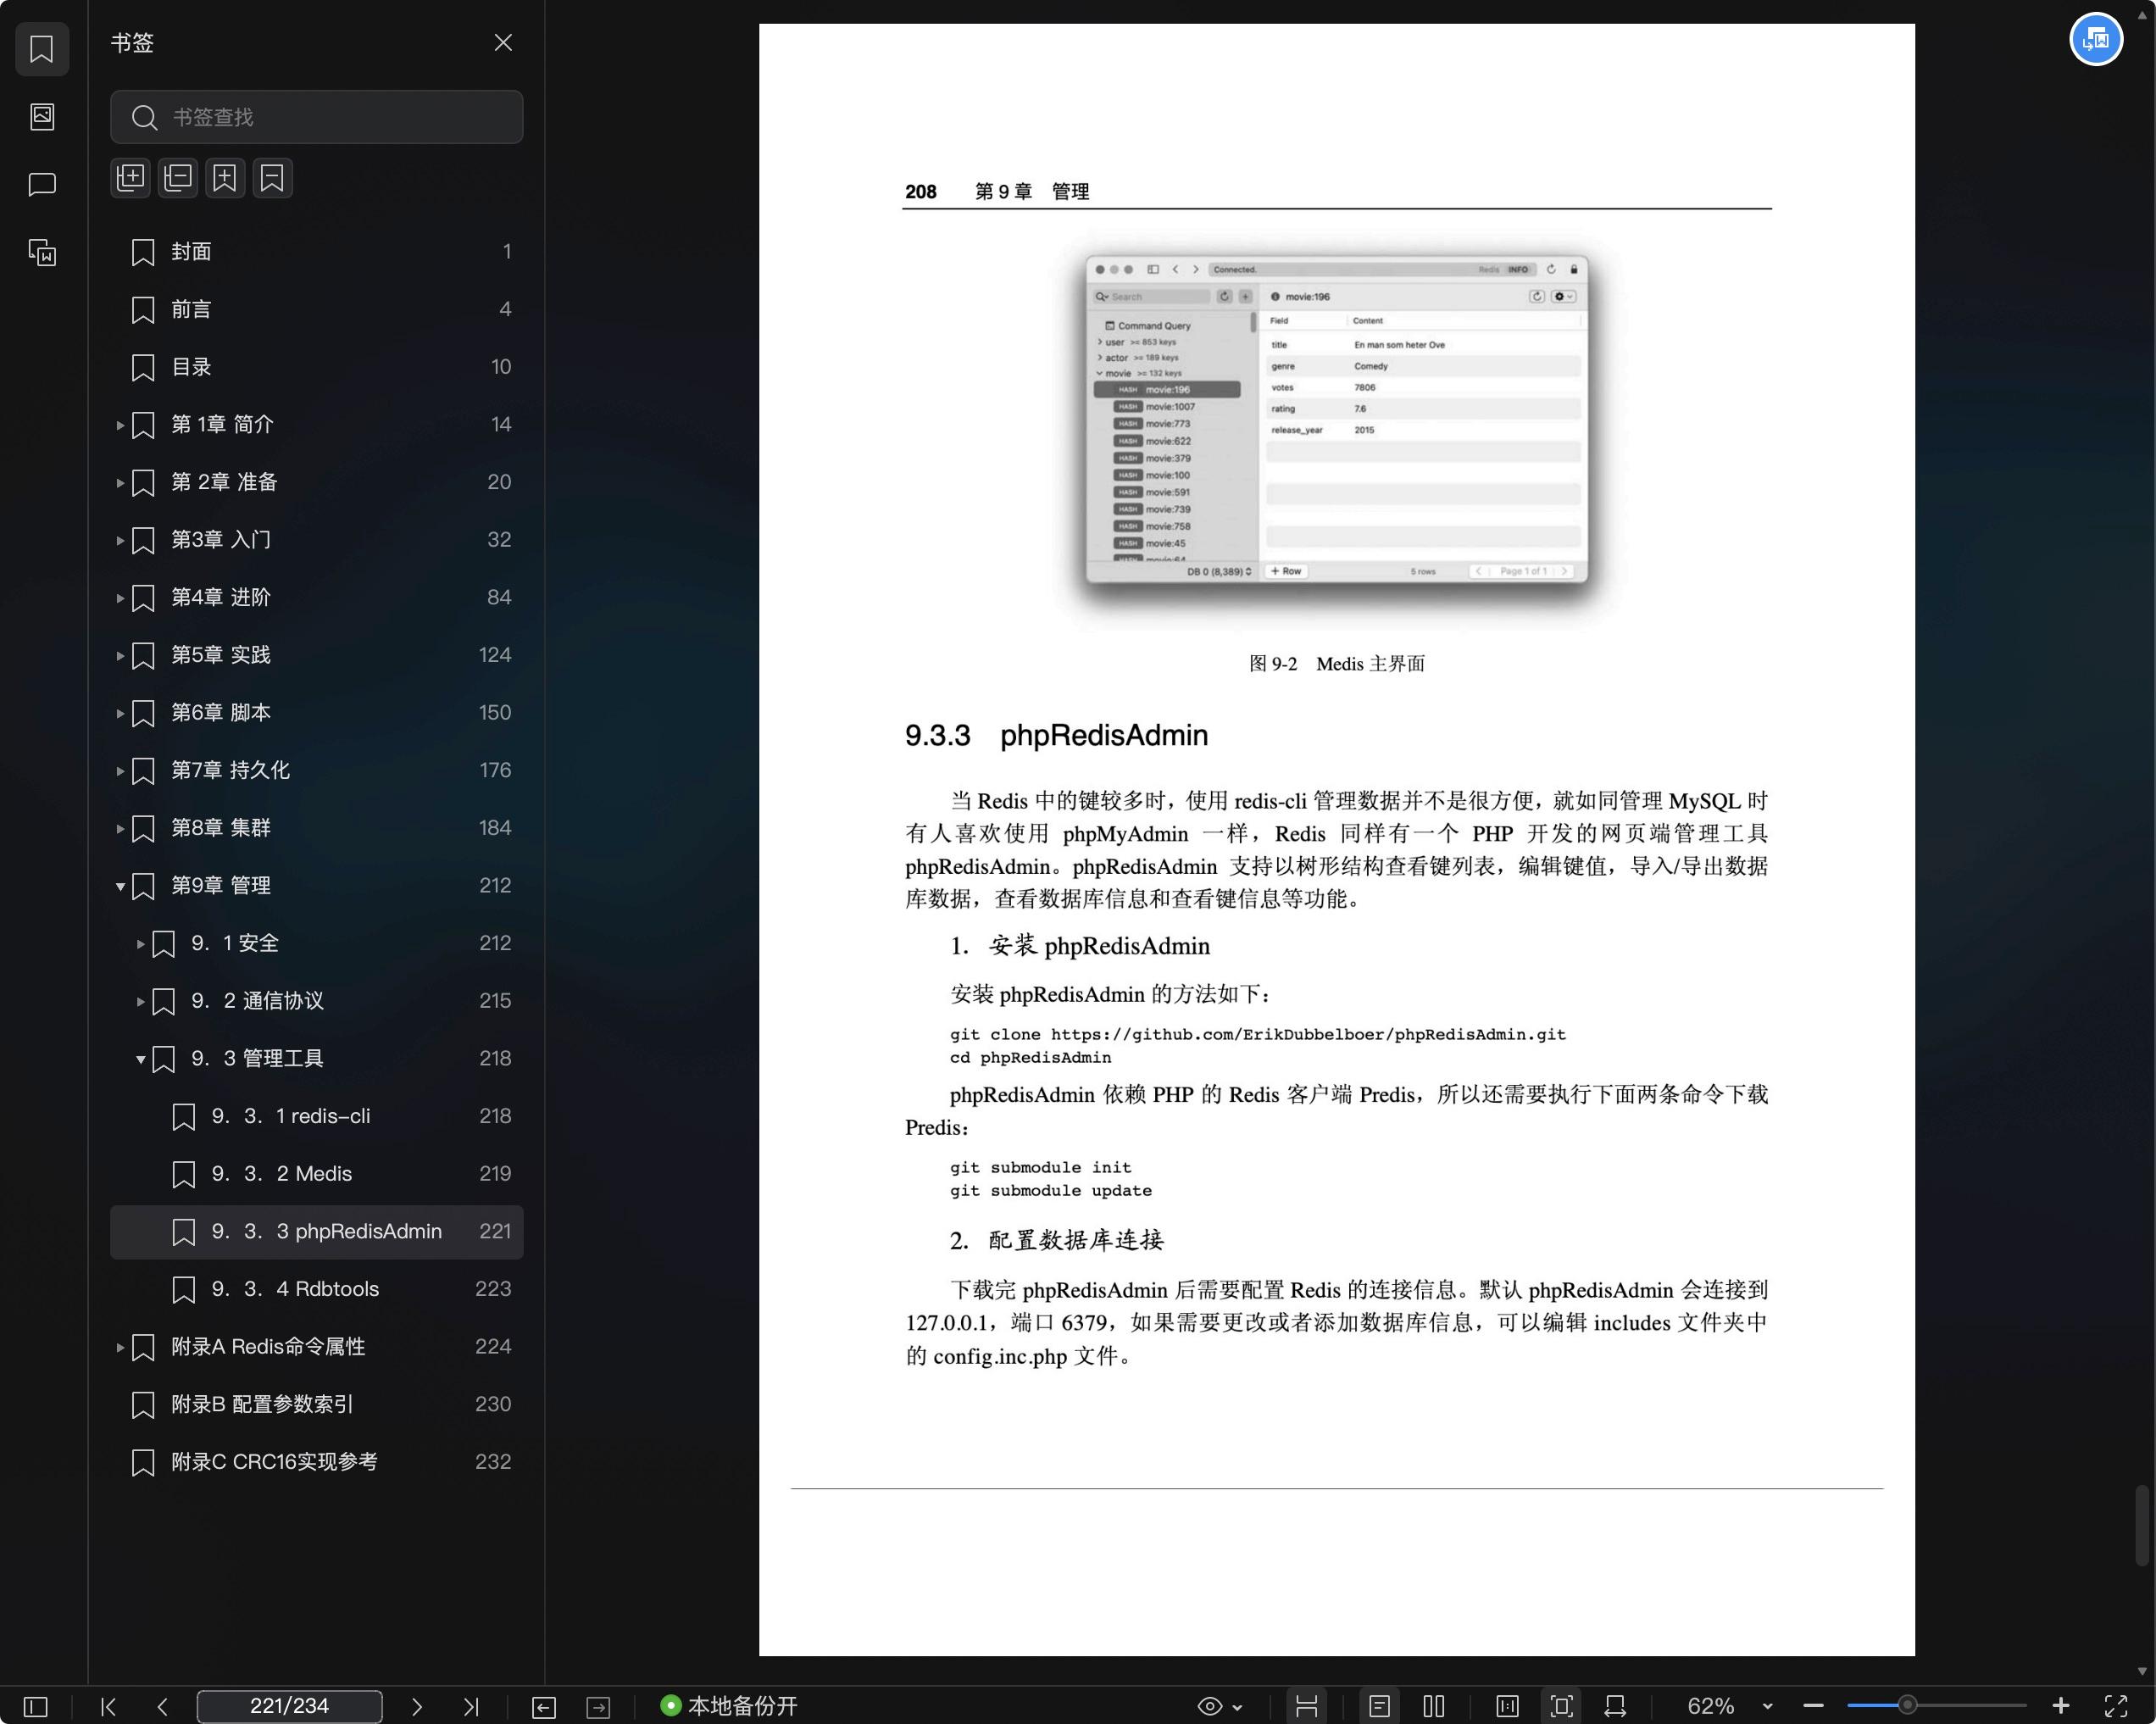This screenshot has height=1724, width=2156.
Task: Remove bookmark using minus-bookmark icon
Action: [272, 178]
